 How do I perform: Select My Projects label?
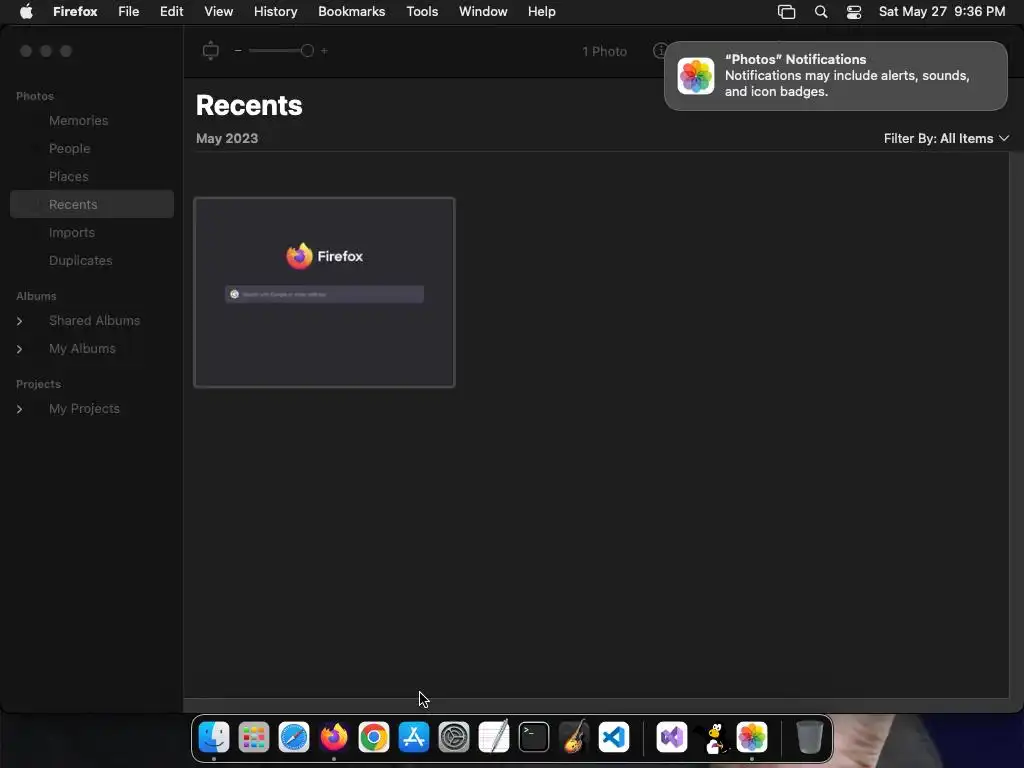pos(84,409)
